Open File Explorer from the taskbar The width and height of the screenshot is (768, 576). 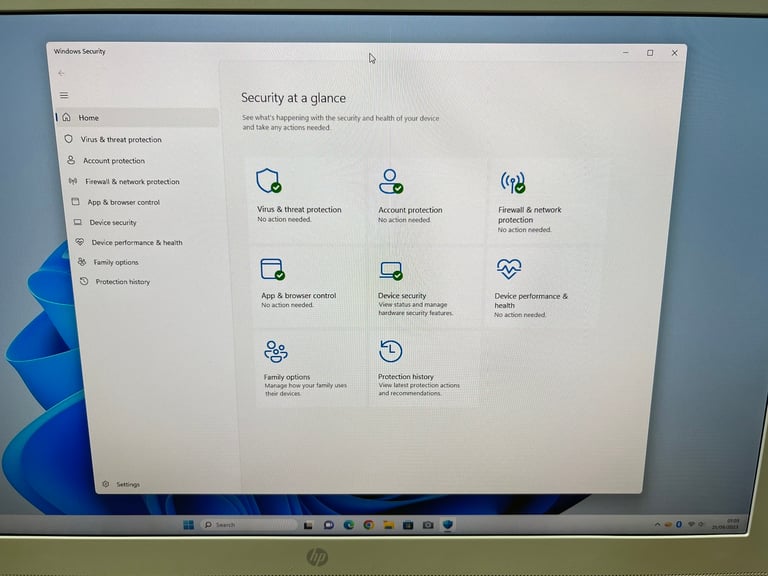coord(388,525)
